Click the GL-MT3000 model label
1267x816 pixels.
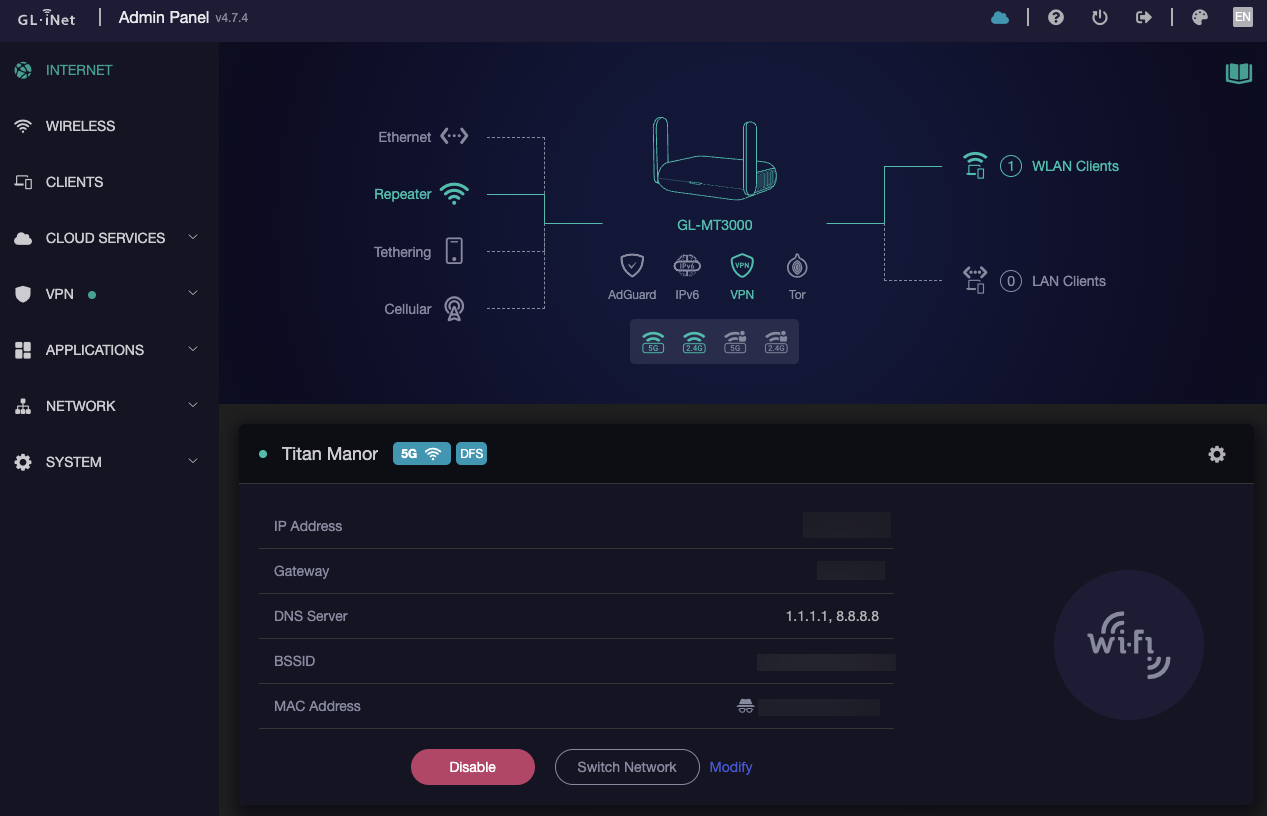coord(714,225)
